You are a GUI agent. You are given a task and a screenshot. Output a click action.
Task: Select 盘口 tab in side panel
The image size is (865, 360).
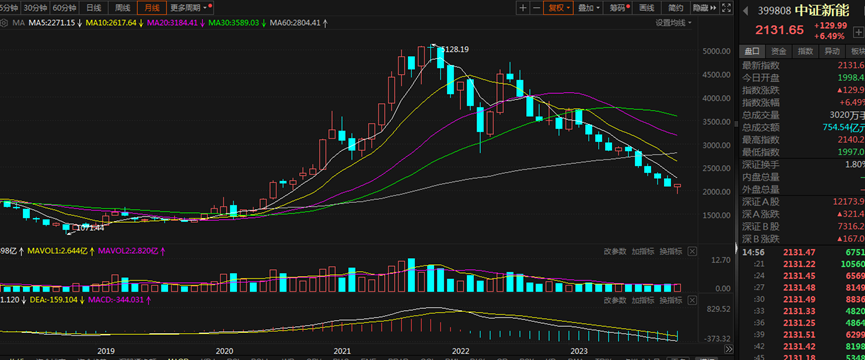coord(752,51)
